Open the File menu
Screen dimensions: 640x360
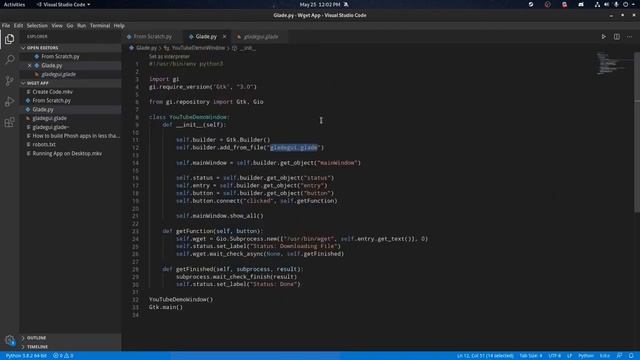6,26
